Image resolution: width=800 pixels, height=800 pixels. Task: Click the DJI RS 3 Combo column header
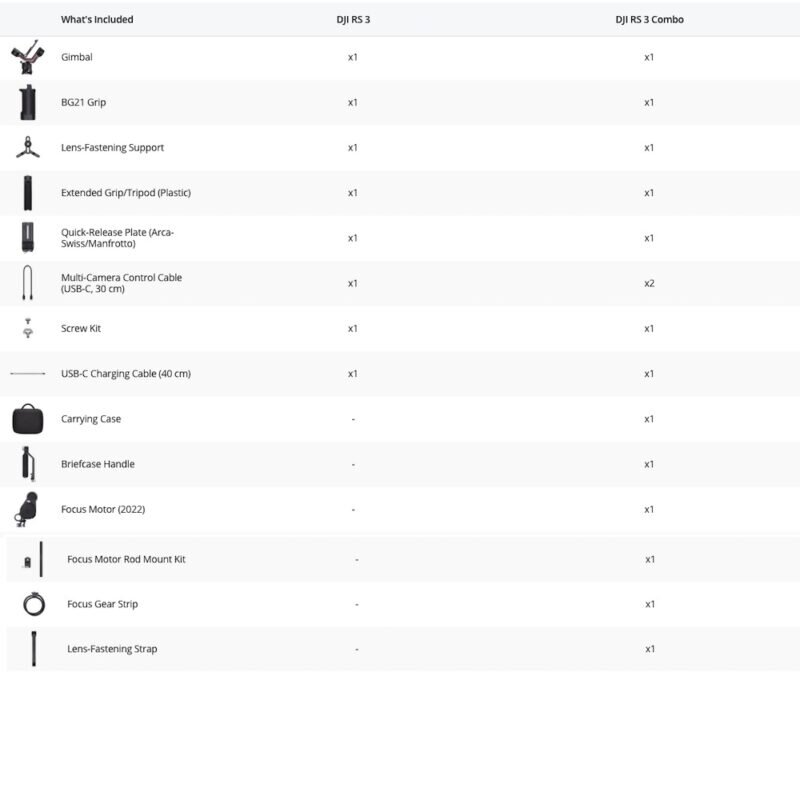pyautogui.click(x=649, y=19)
